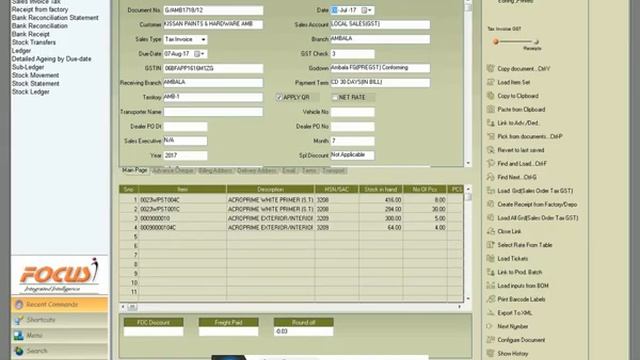Viewport: 640px width, 360px height.
Task: Switch to the Email tab
Action: coord(289,171)
